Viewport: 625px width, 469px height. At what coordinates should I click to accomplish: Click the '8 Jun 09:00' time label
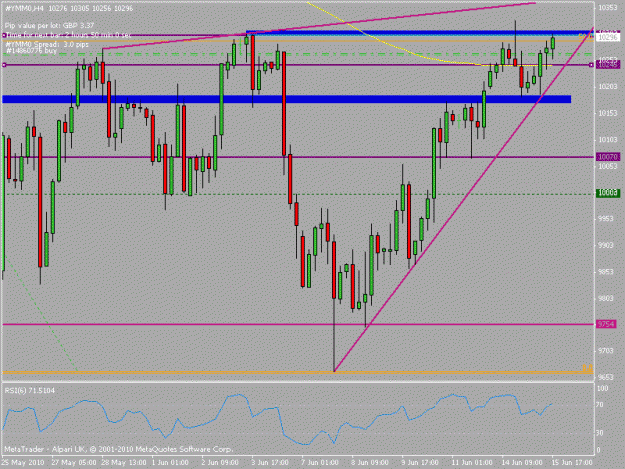[x=369, y=463]
